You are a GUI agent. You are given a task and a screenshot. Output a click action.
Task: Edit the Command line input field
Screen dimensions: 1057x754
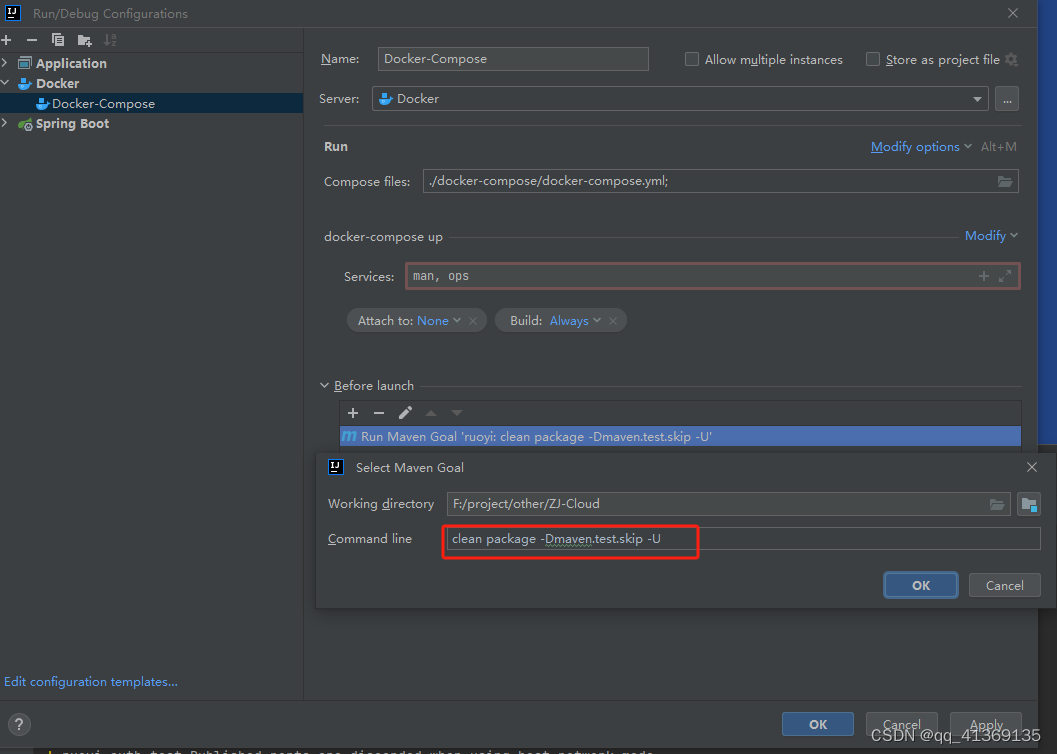570,539
